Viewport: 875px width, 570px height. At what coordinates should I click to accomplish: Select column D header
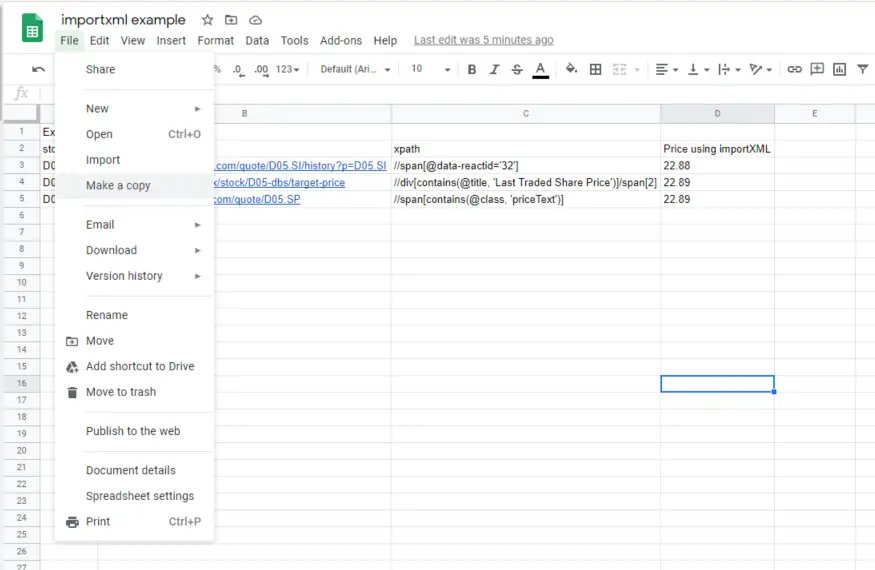pyautogui.click(x=717, y=113)
